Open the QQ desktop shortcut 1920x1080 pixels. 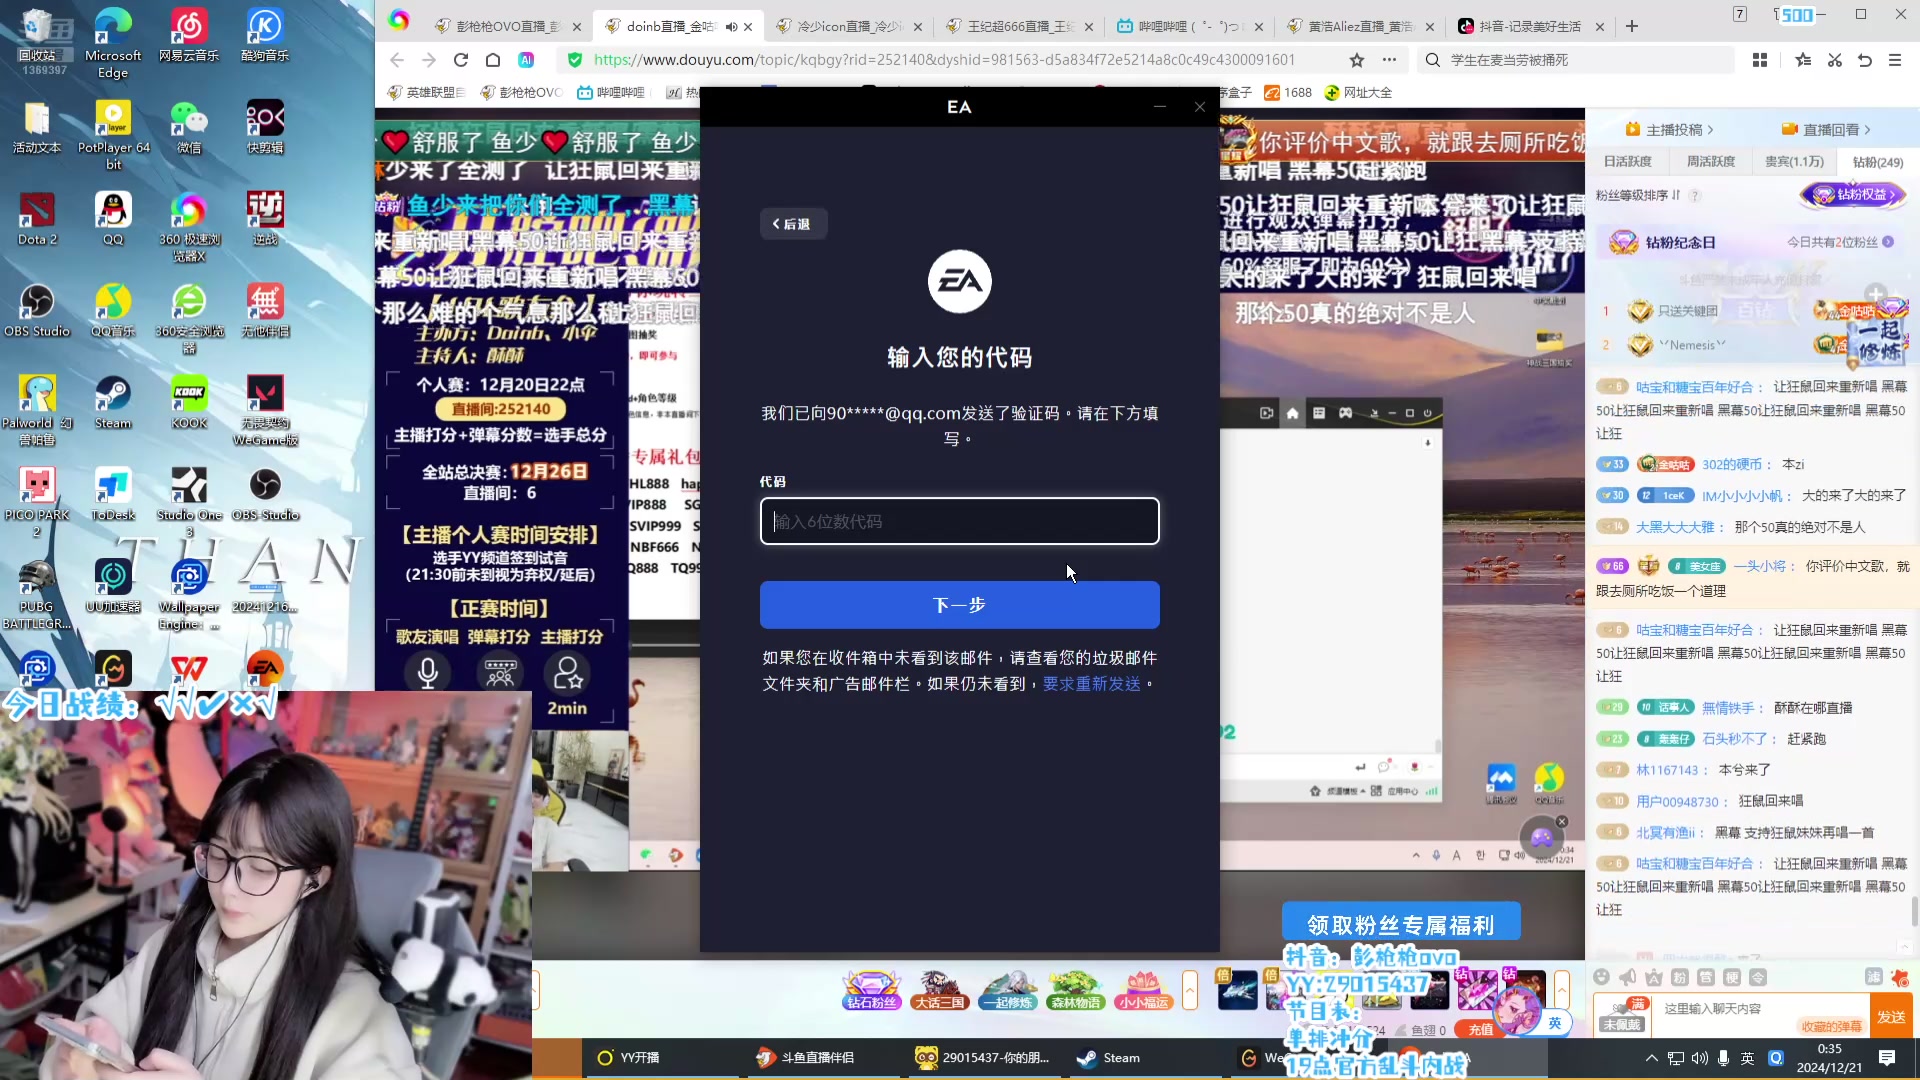pos(113,218)
